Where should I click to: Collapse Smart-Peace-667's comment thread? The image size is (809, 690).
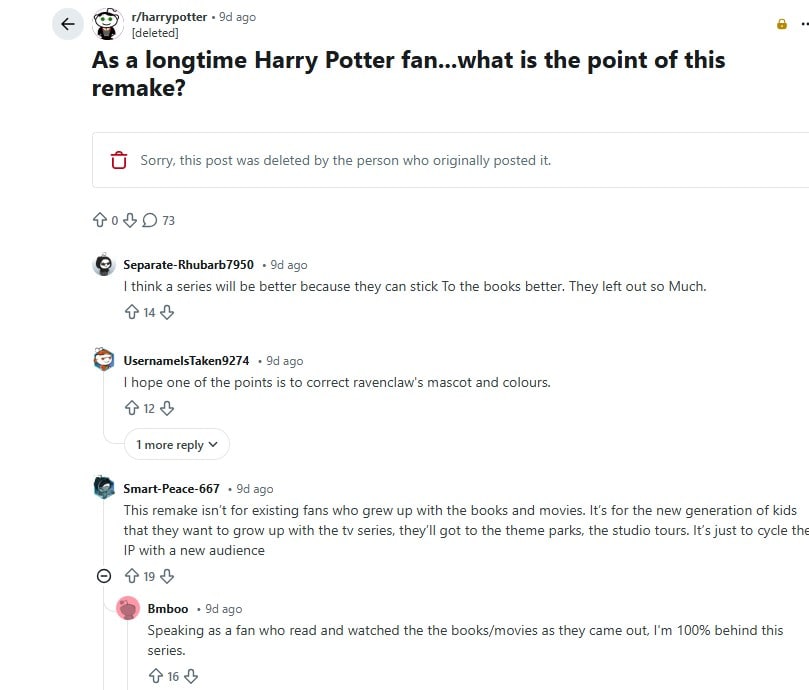point(104,576)
